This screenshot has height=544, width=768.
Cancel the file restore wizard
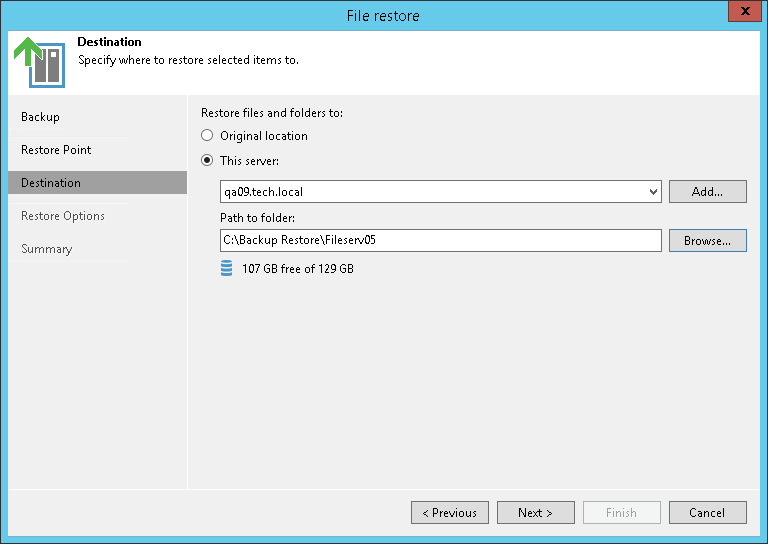tap(707, 513)
